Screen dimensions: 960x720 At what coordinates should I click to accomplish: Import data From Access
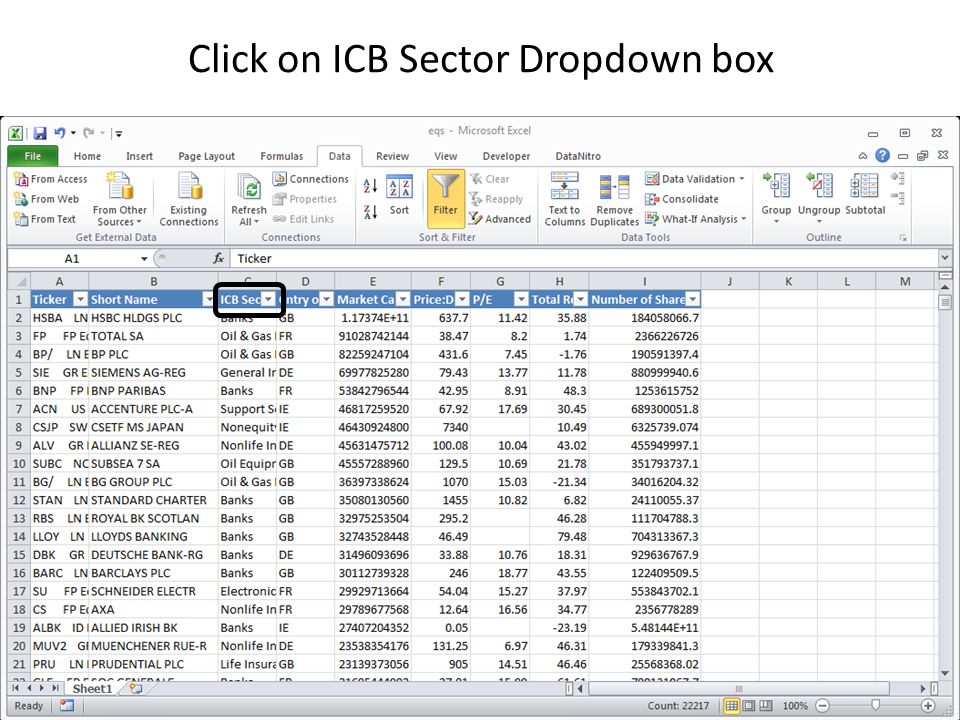[x=51, y=179]
